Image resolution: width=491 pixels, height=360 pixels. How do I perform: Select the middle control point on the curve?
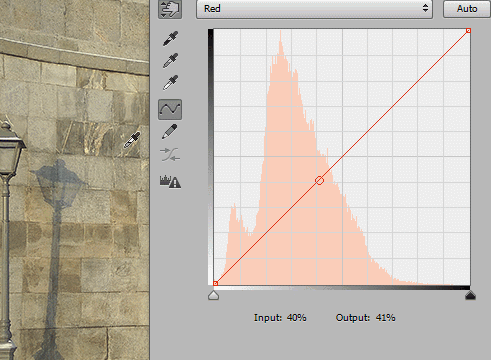point(319,180)
